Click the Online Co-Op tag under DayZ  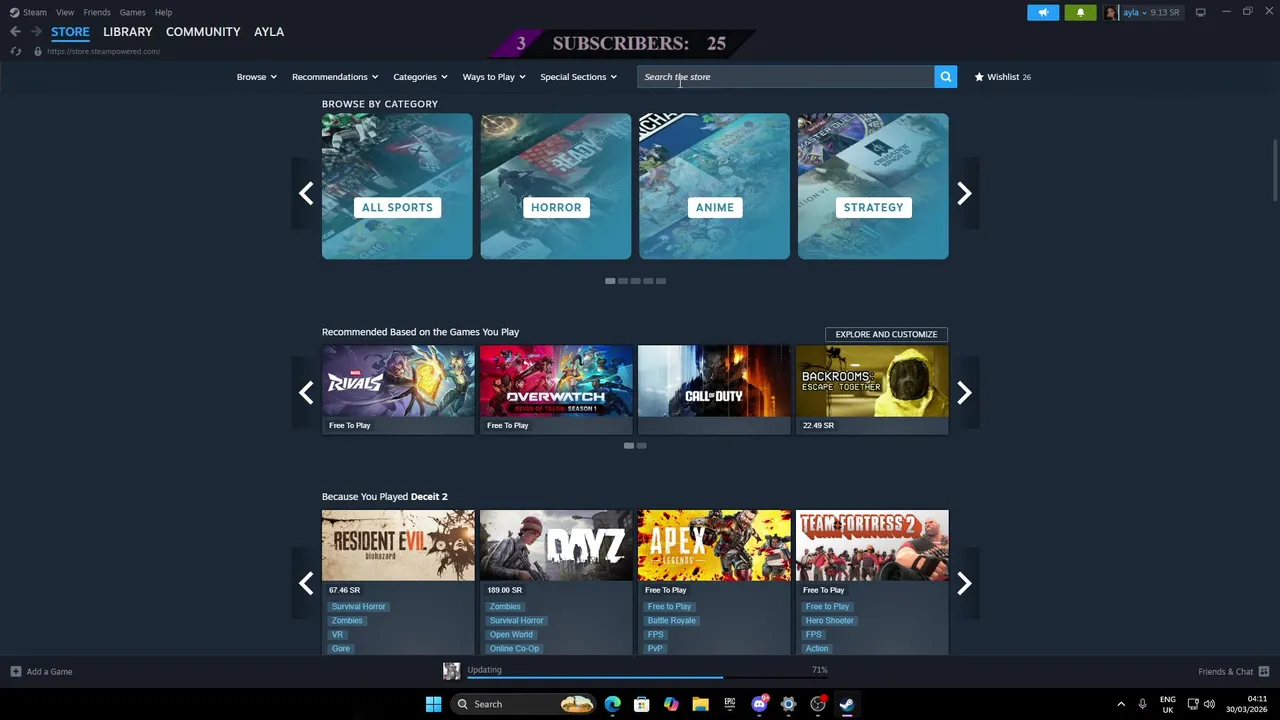(x=514, y=649)
